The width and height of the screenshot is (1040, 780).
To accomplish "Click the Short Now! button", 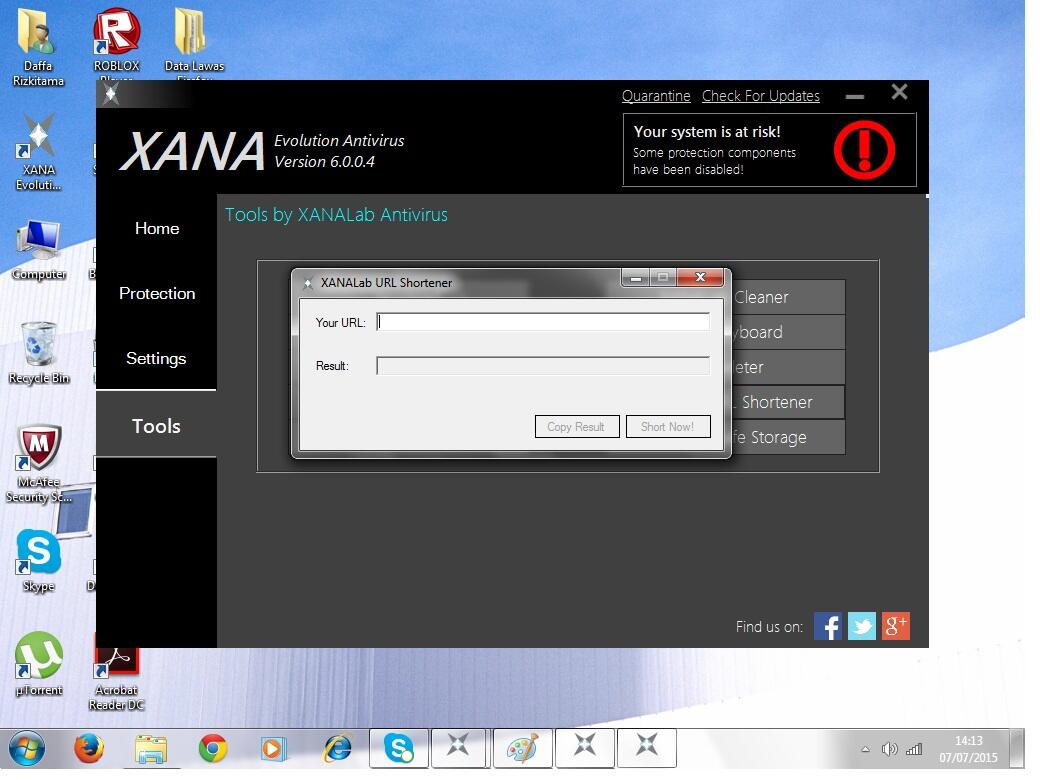I will [668, 426].
